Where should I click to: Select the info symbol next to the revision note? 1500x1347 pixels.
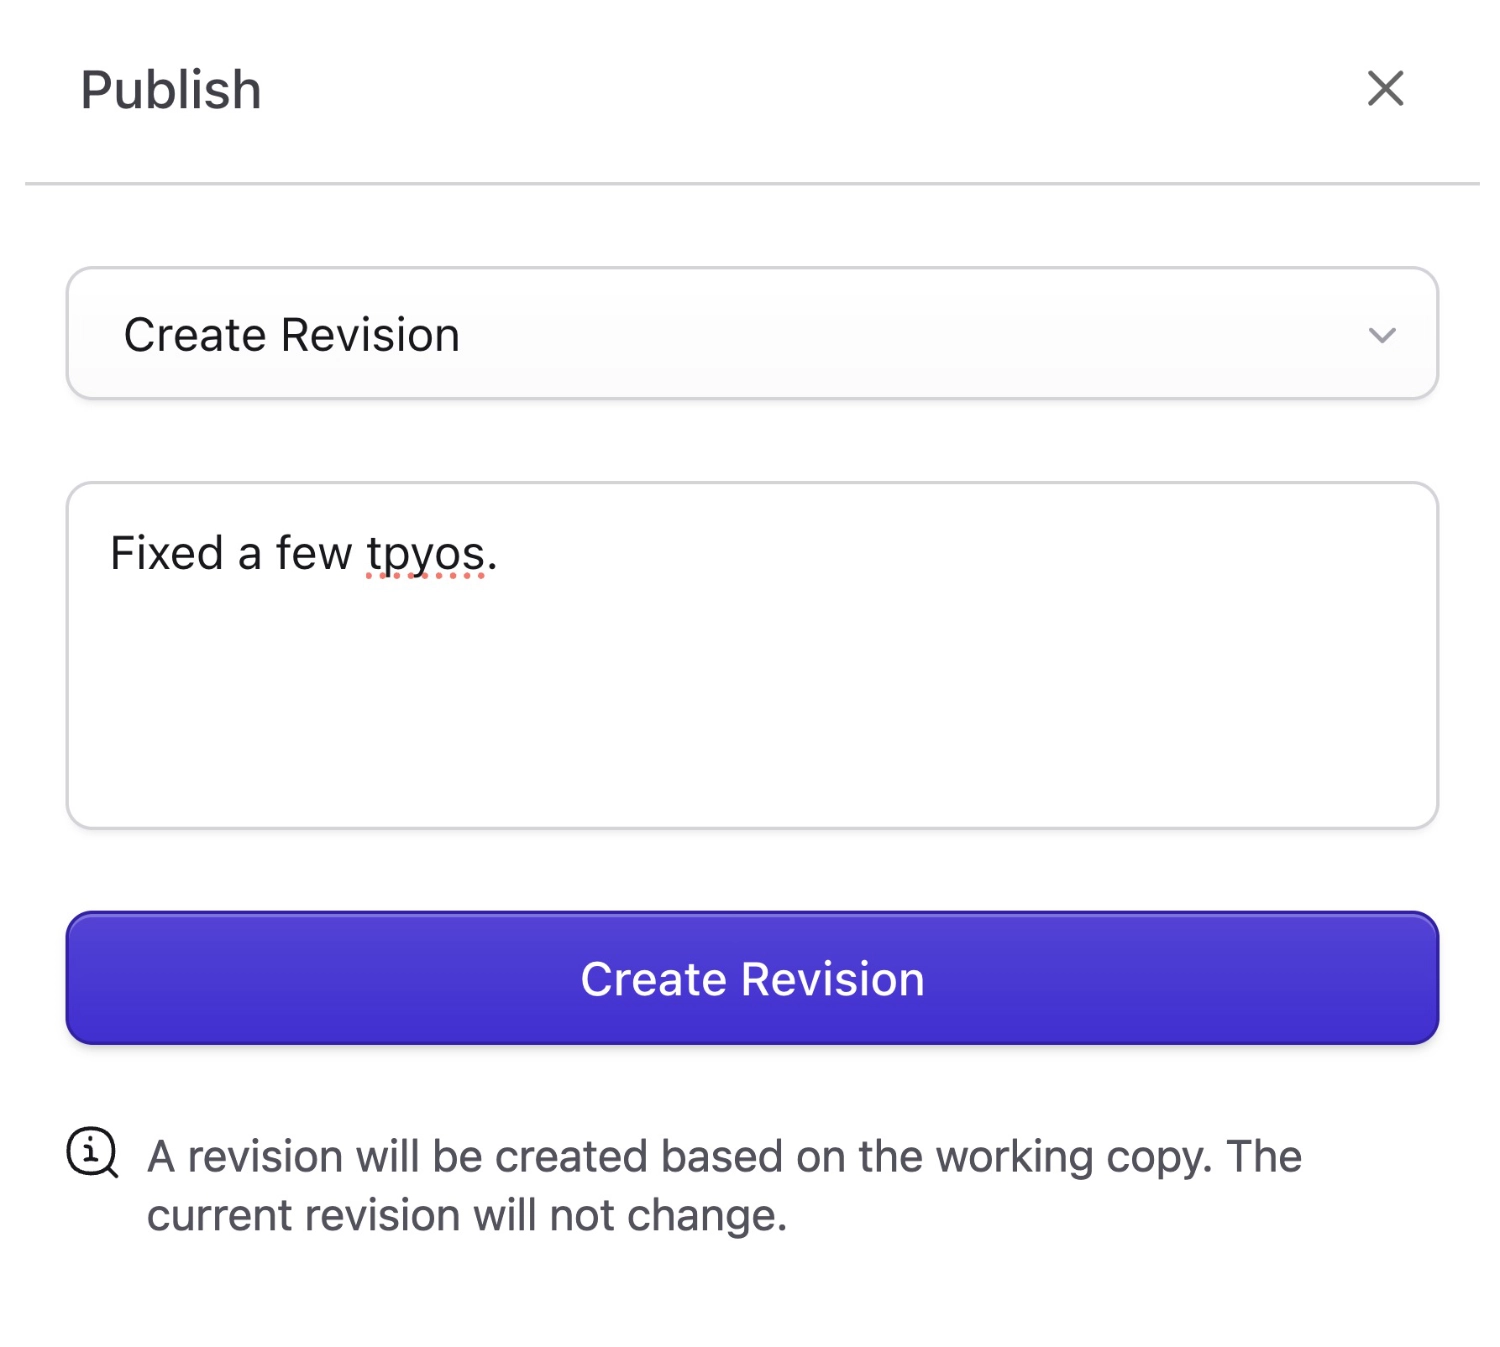click(x=91, y=1157)
